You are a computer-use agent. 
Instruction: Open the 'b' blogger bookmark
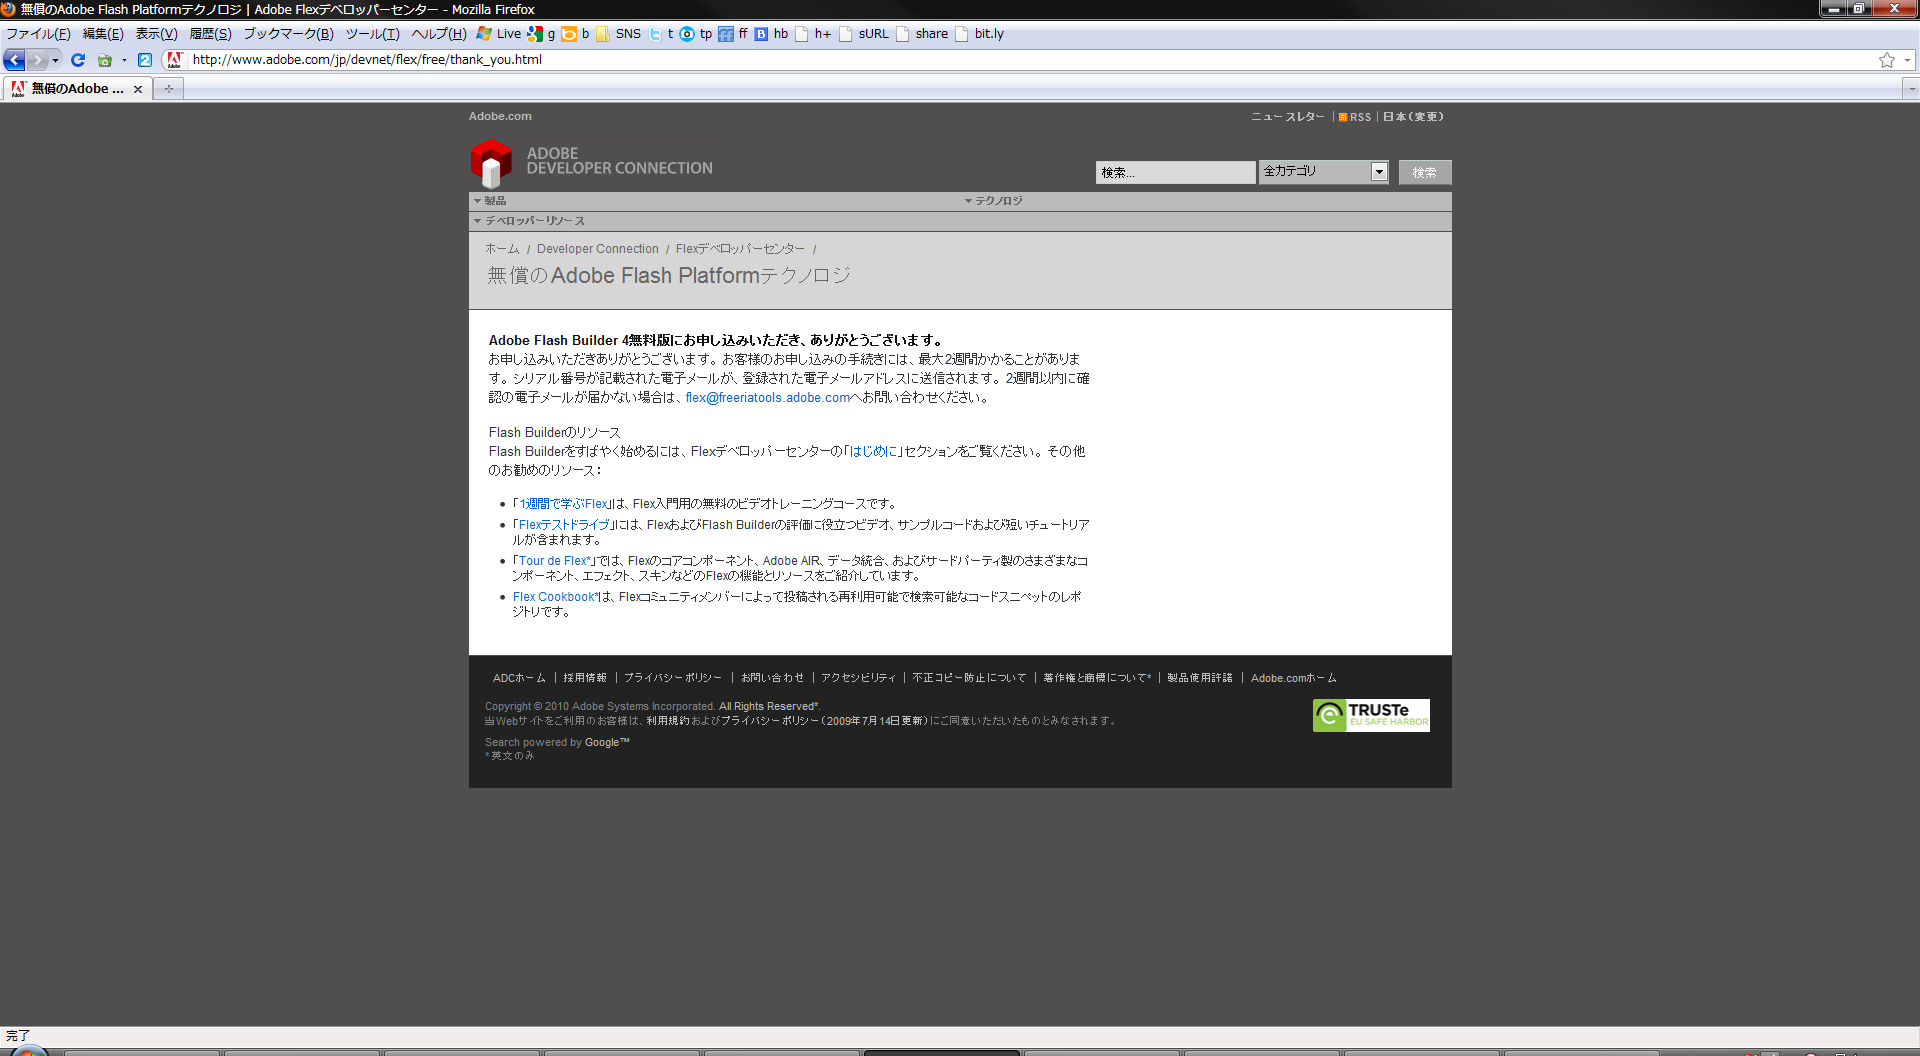tap(576, 34)
